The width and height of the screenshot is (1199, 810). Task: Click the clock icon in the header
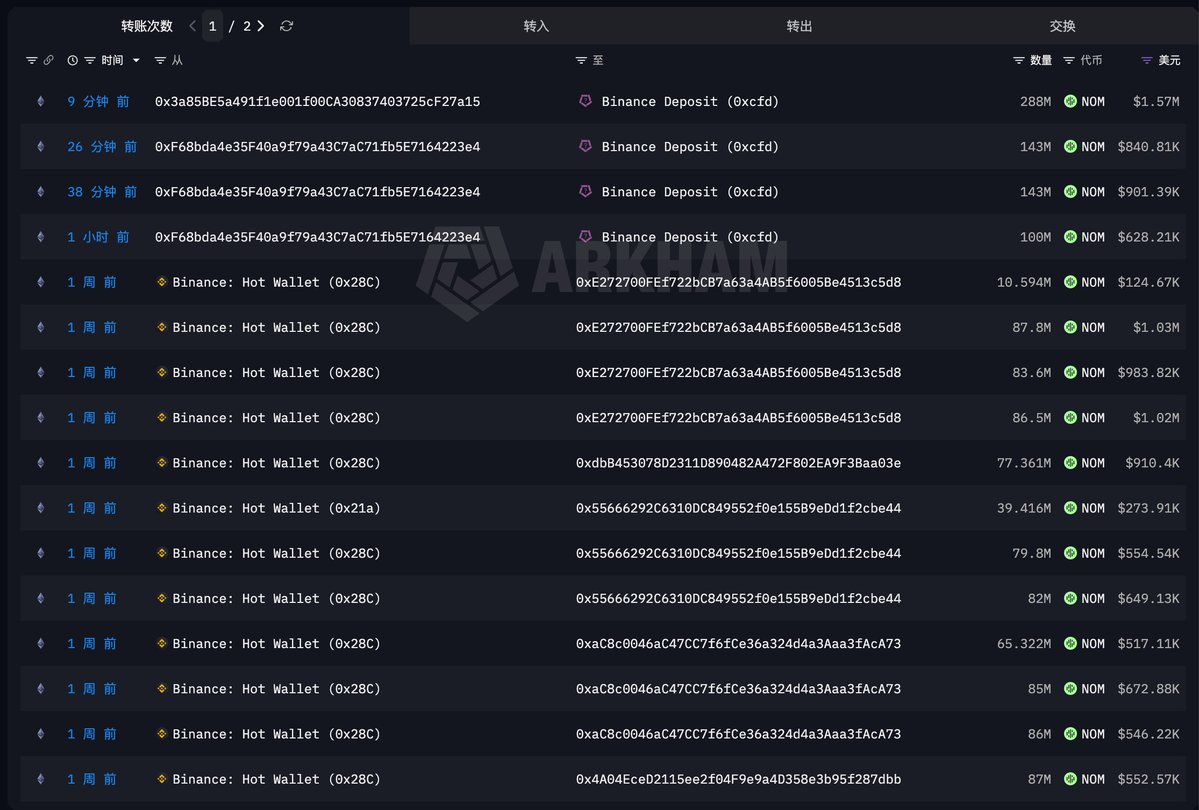(73, 60)
